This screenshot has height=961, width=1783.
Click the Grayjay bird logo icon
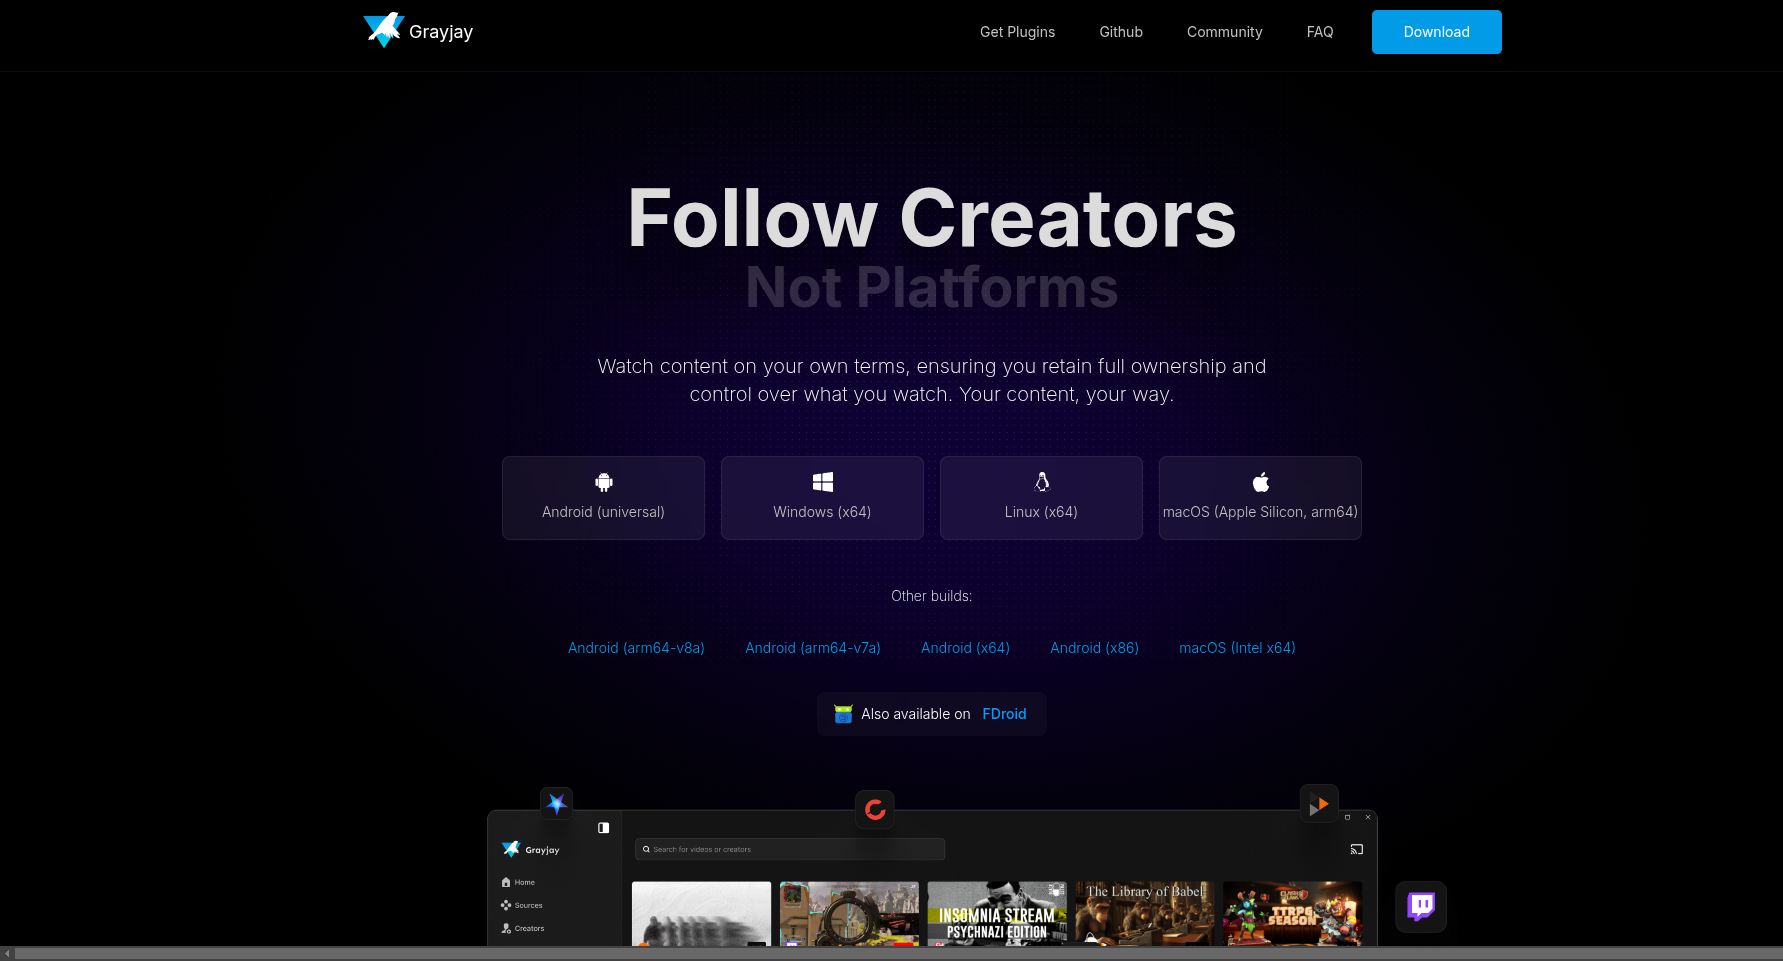click(x=384, y=30)
